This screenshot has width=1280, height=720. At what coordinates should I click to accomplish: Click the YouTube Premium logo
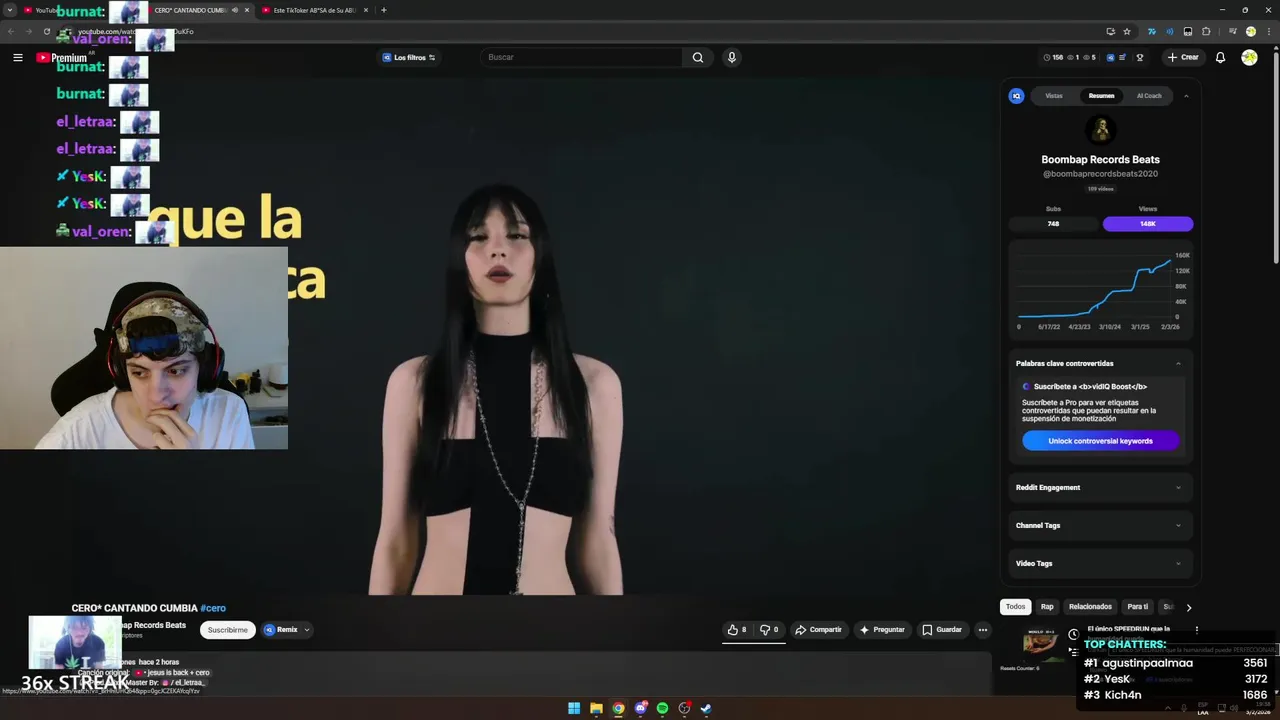point(62,58)
